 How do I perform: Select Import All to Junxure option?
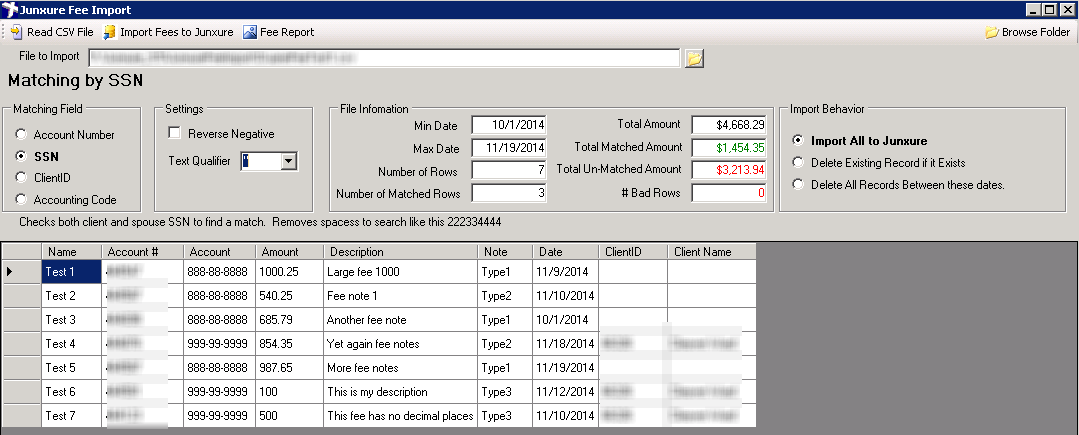tap(798, 140)
